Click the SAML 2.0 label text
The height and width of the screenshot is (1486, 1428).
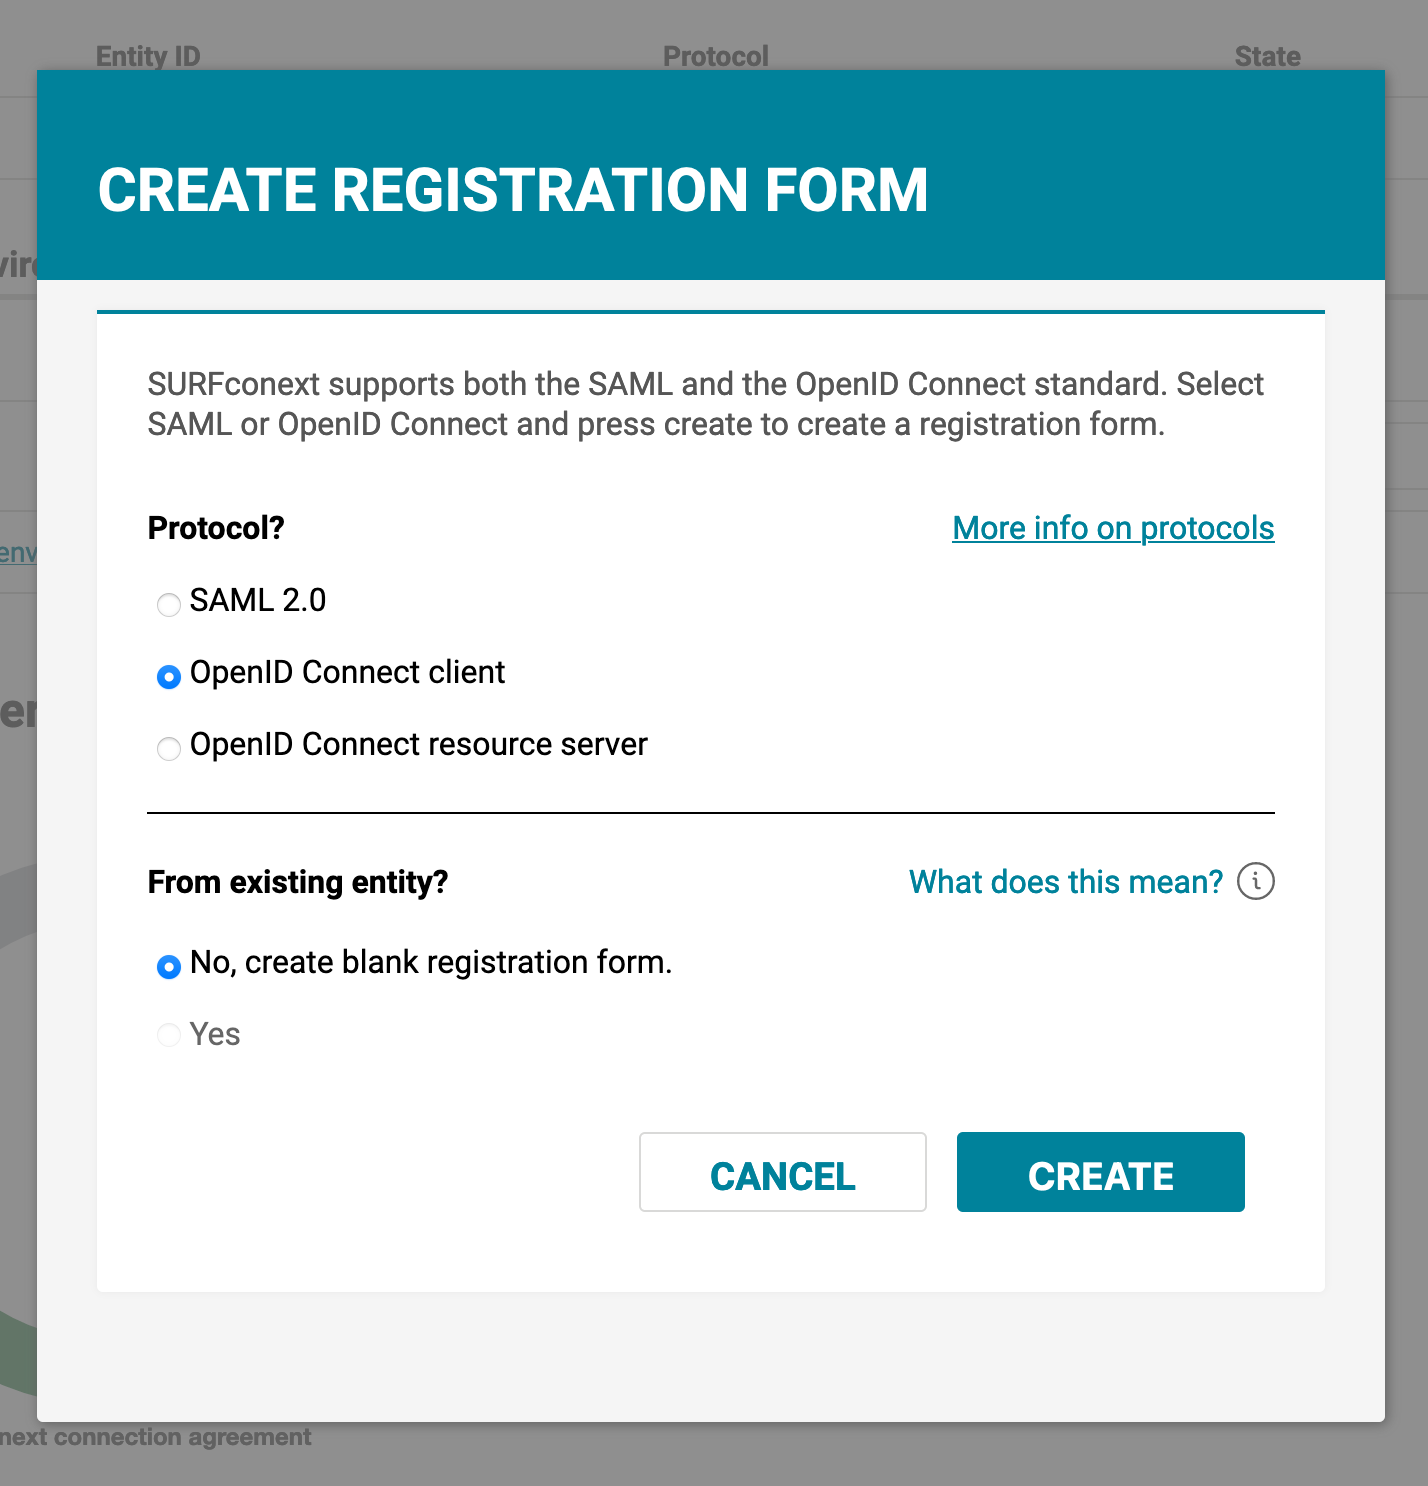click(258, 600)
